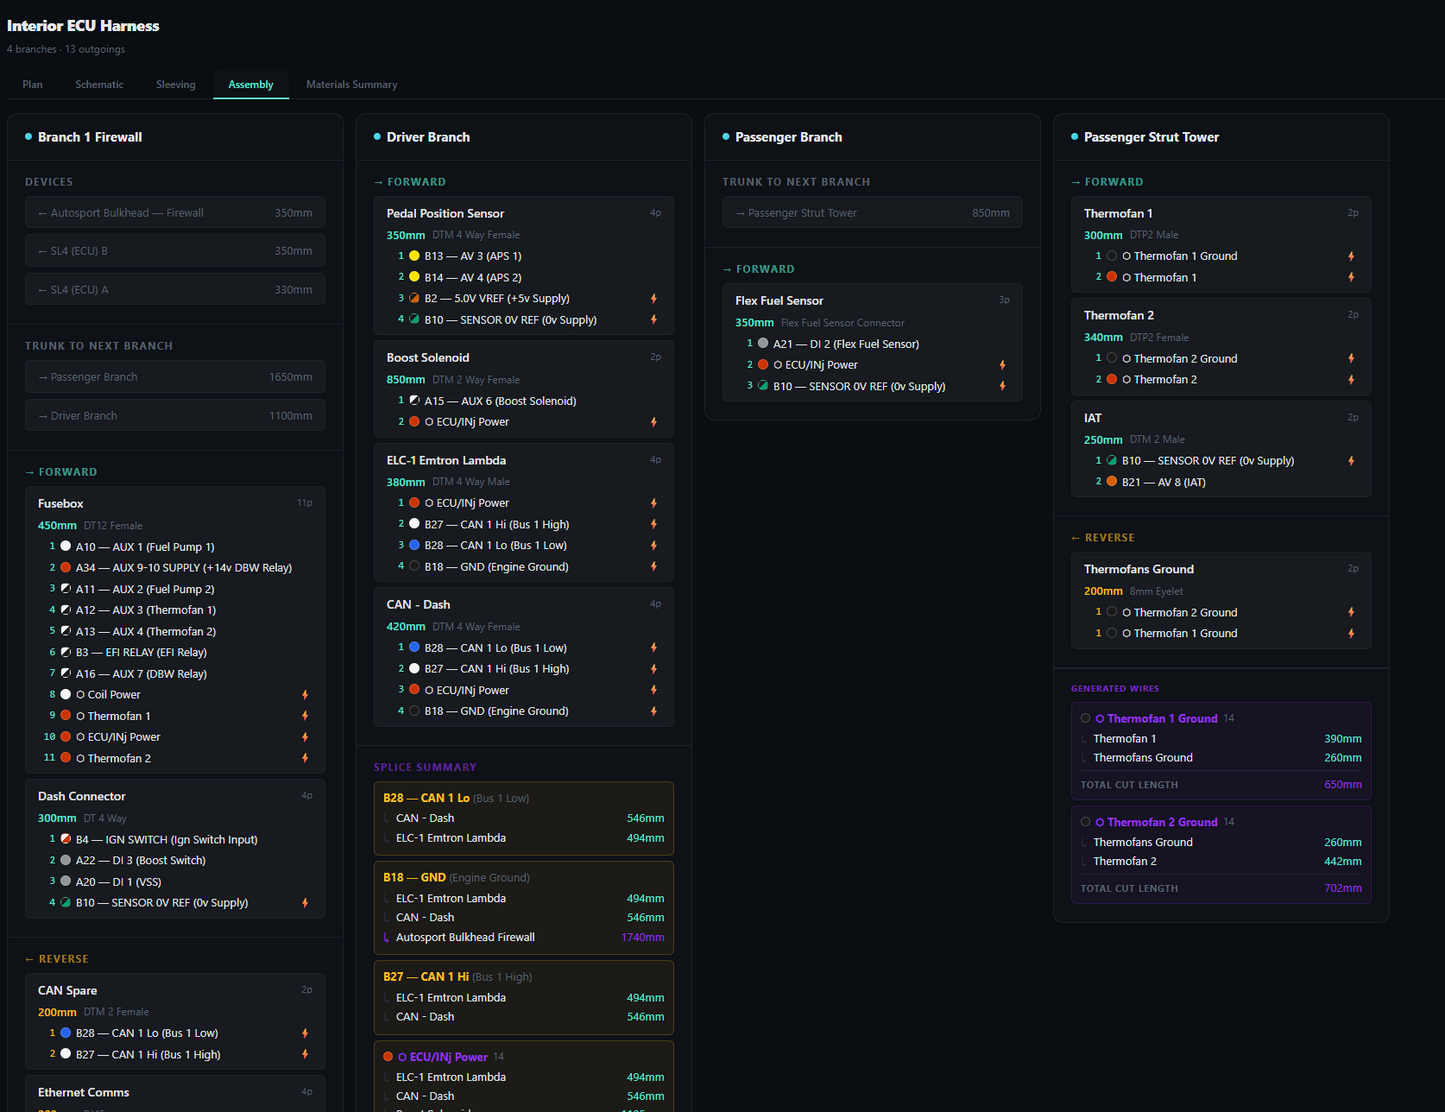
Task: Click yellow color dot for B13 — AV 3 (APS 1)
Action: click(x=414, y=256)
